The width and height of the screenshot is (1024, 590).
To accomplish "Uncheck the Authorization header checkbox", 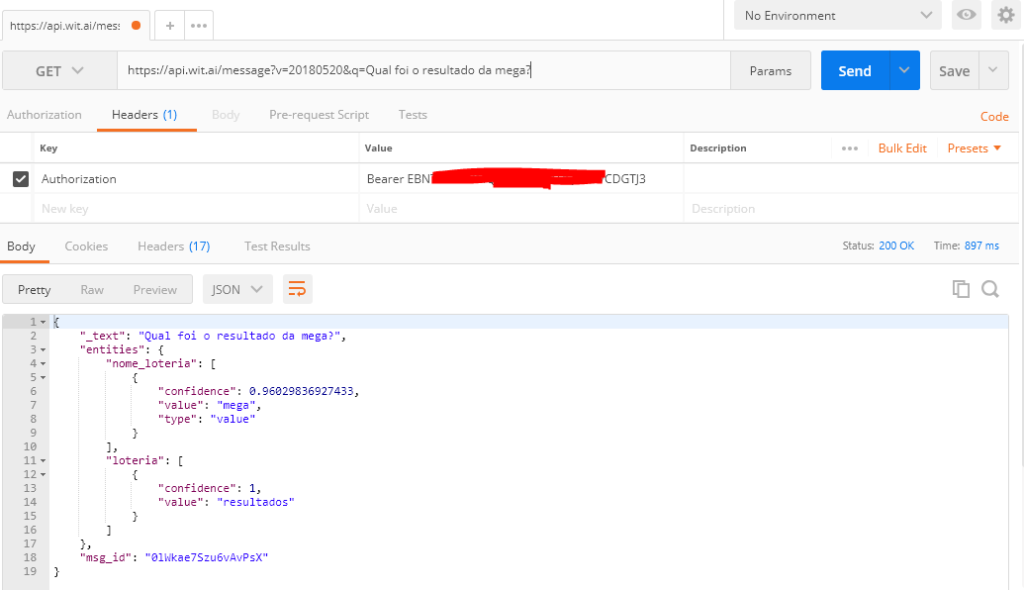I will tap(20, 179).
